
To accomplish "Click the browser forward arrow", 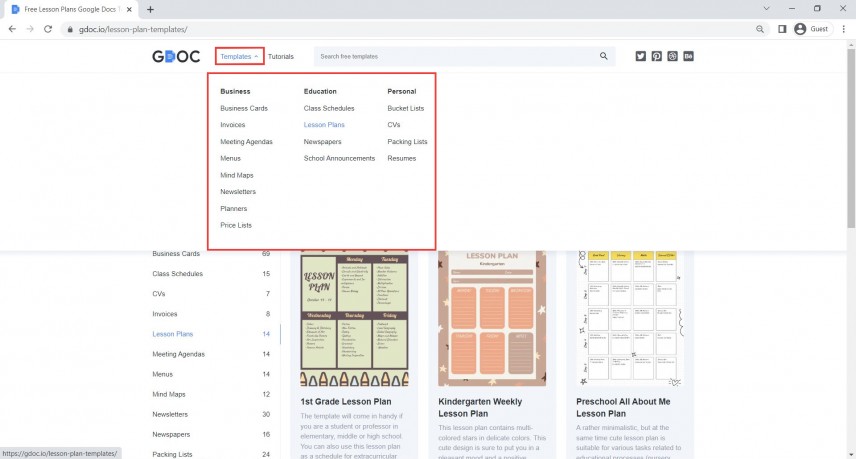I will point(30,29).
